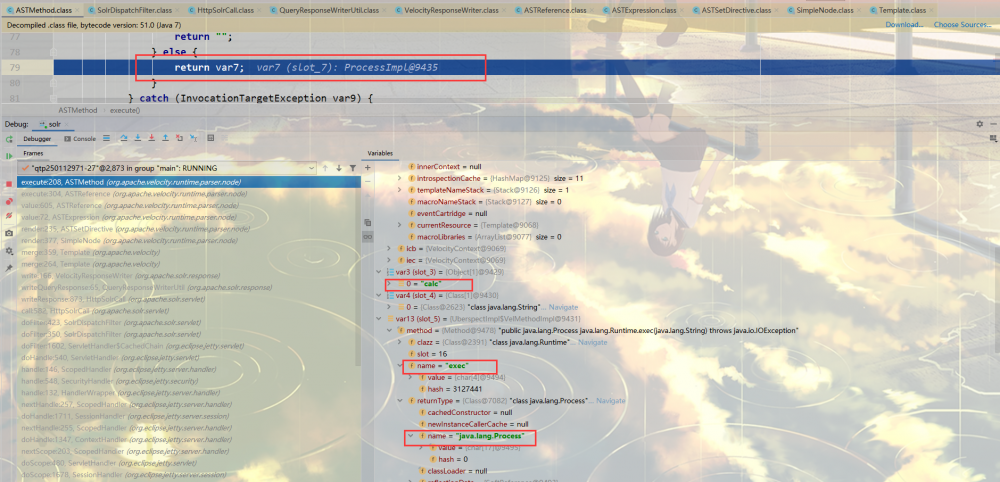The width and height of the screenshot is (1000, 482).
Task: View all breakpoints
Action: pyautogui.click(x=9, y=201)
